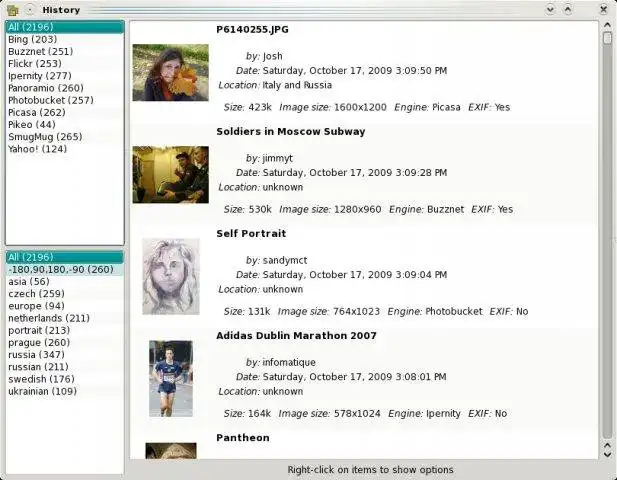Select the -180,90,180,-90 (260) tag
Image resolution: width=617 pixels, height=480 pixels.
[x=65, y=270]
